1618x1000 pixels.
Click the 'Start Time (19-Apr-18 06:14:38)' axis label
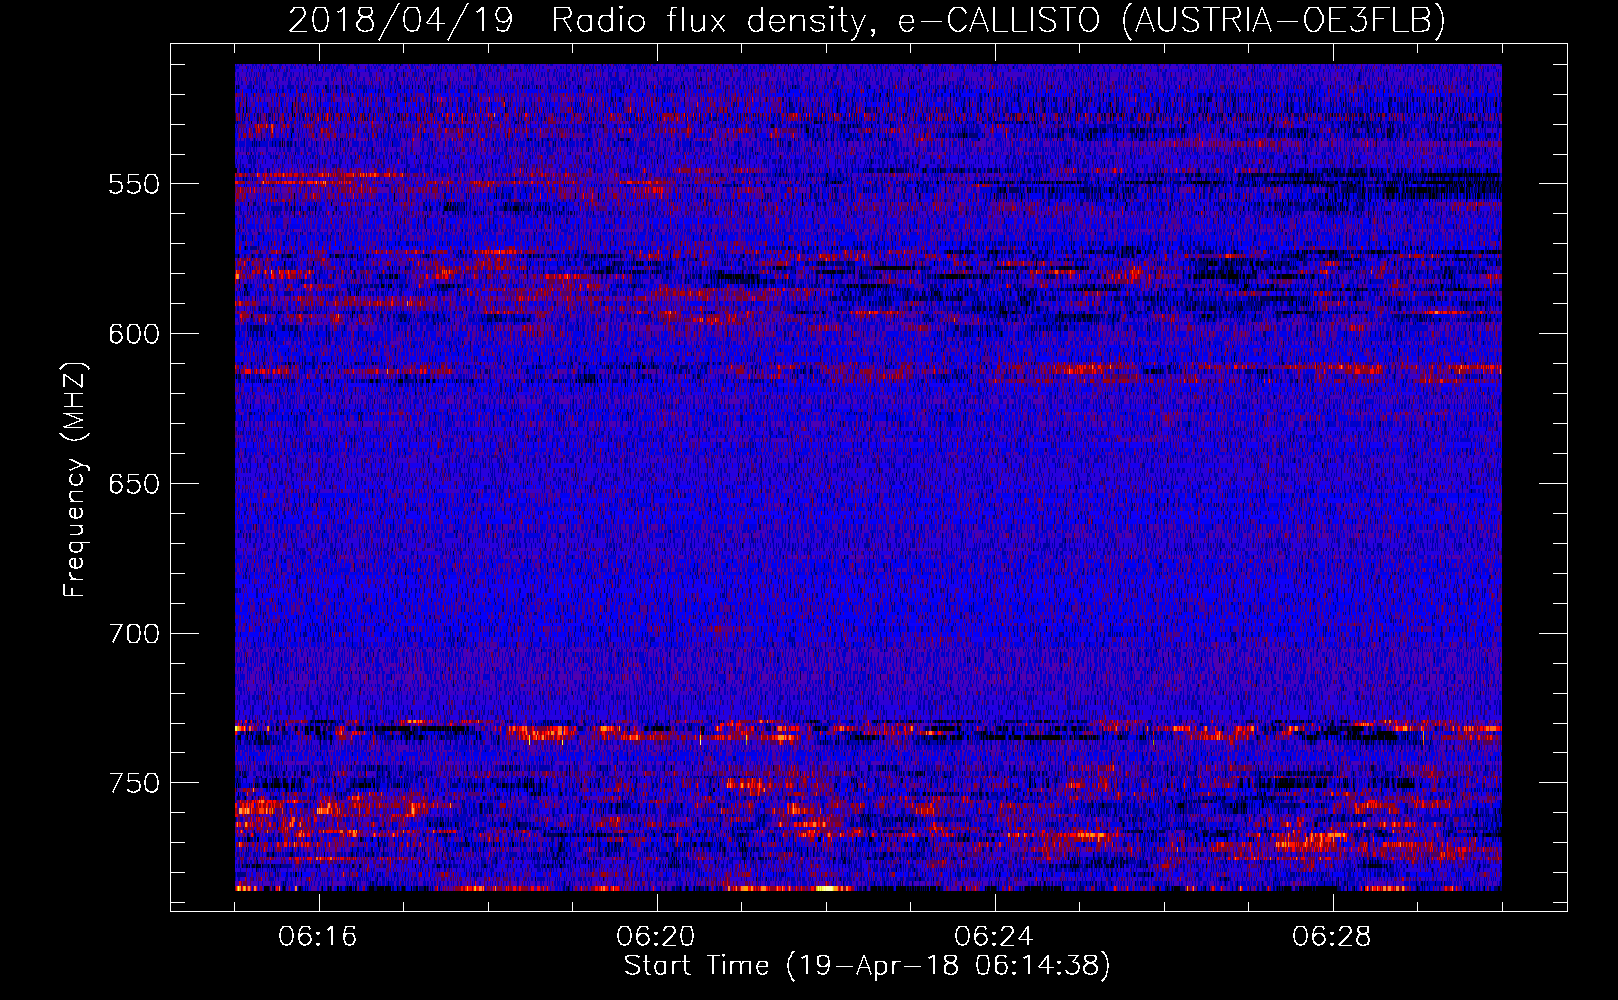coord(867,966)
